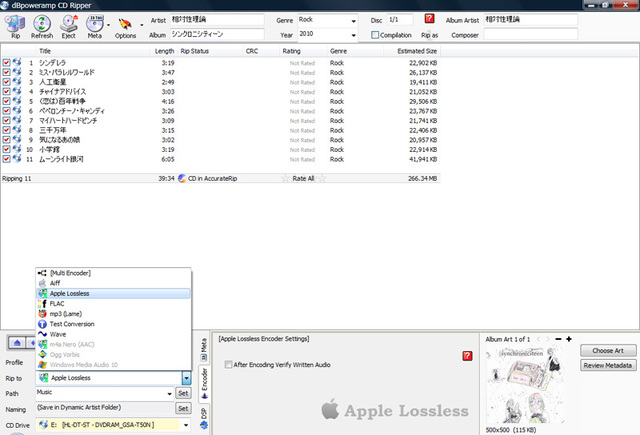Screen dimensions: 640x435
Task: Enable the Compilation checkbox
Action: [376, 35]
